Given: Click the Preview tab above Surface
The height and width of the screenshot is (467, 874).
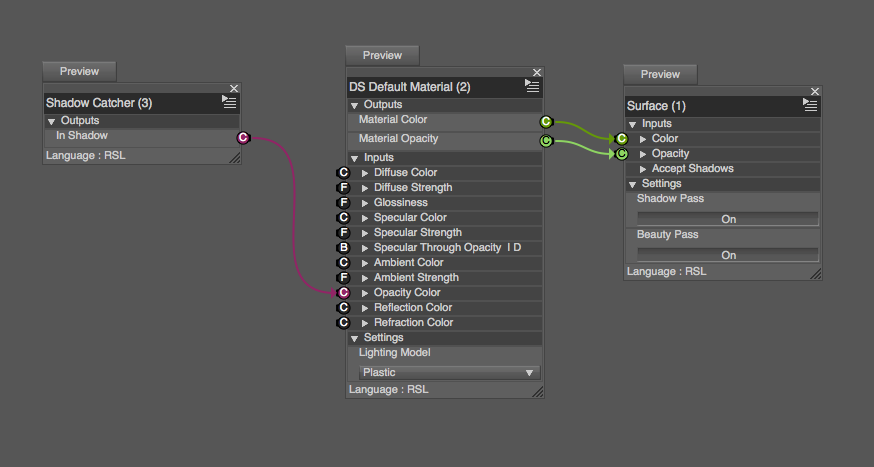Looking at the screenshot, I should [x=660, y=75].
